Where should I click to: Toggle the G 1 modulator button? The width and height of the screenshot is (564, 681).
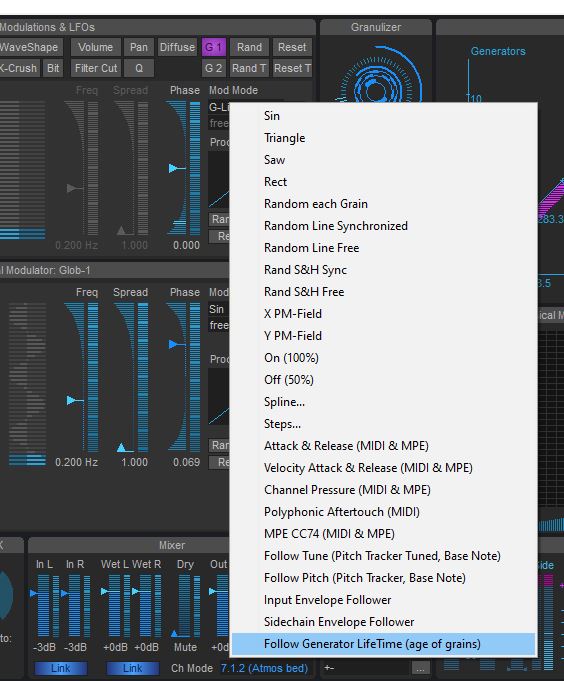[214, 47]
